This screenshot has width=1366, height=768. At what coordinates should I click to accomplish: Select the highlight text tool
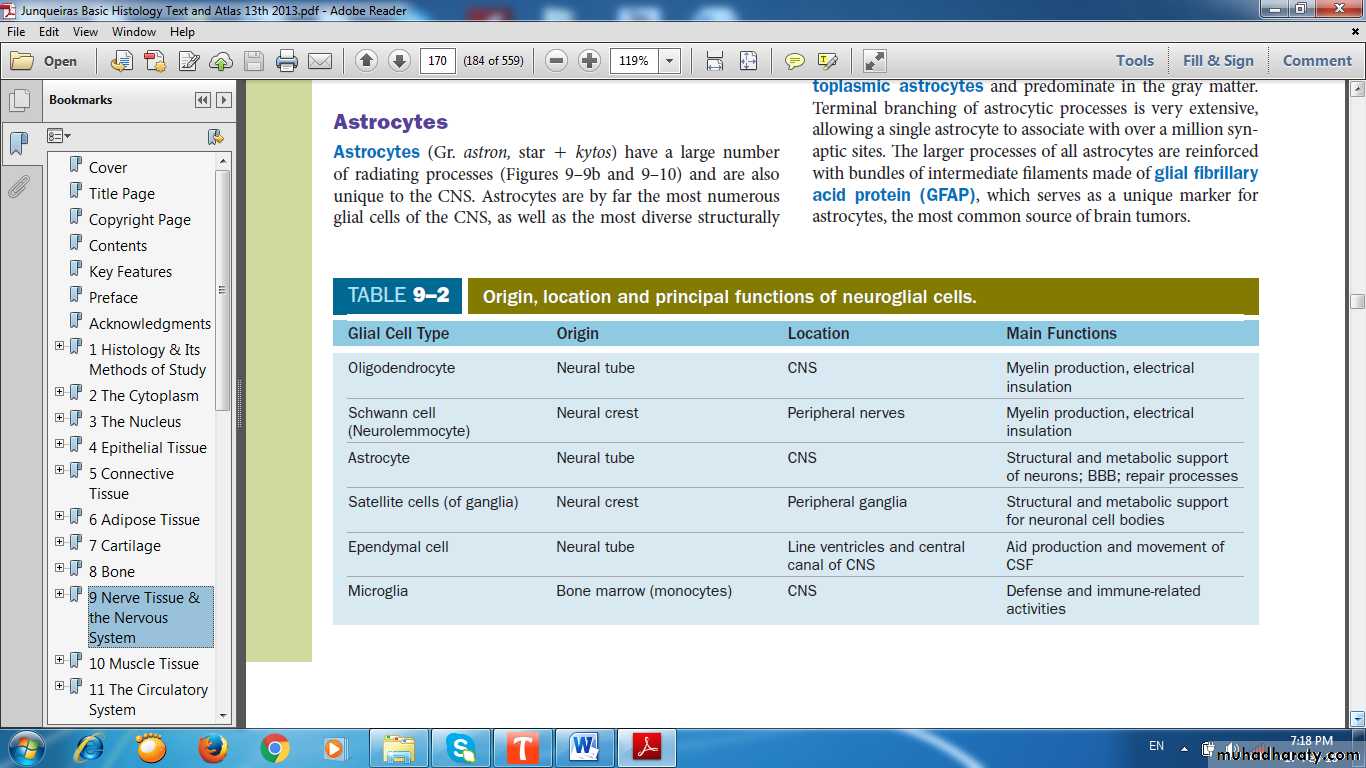(827, 61)
